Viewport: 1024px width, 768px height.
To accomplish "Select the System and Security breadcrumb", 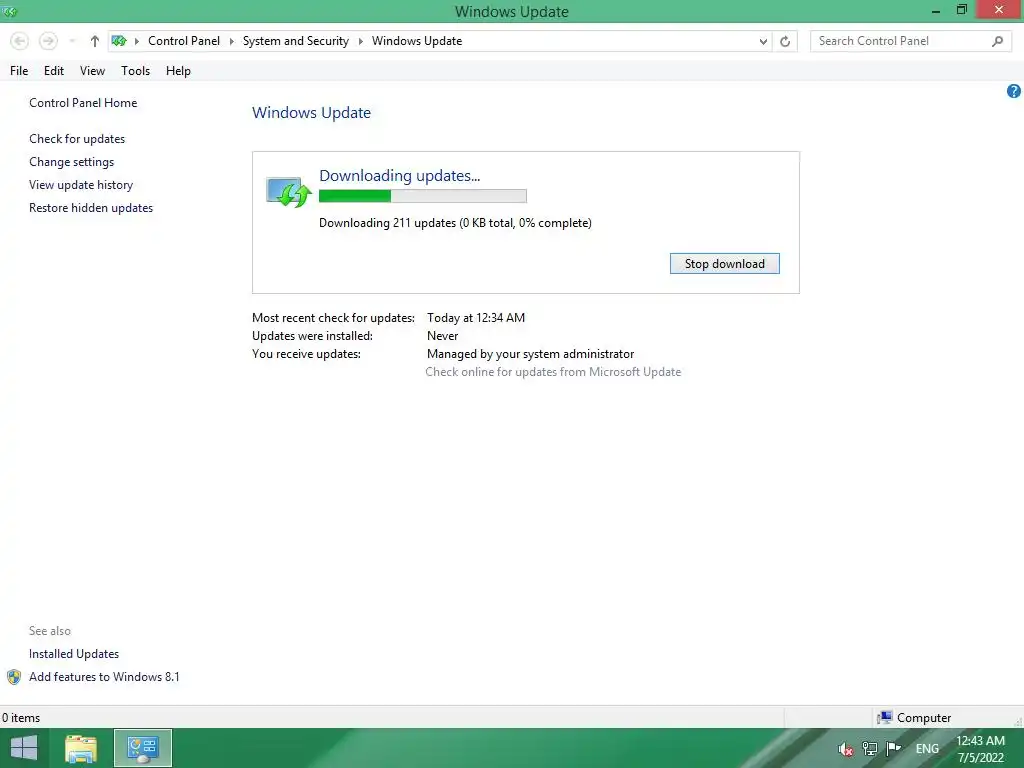I will pyautogui.click(x=295, y=41).
